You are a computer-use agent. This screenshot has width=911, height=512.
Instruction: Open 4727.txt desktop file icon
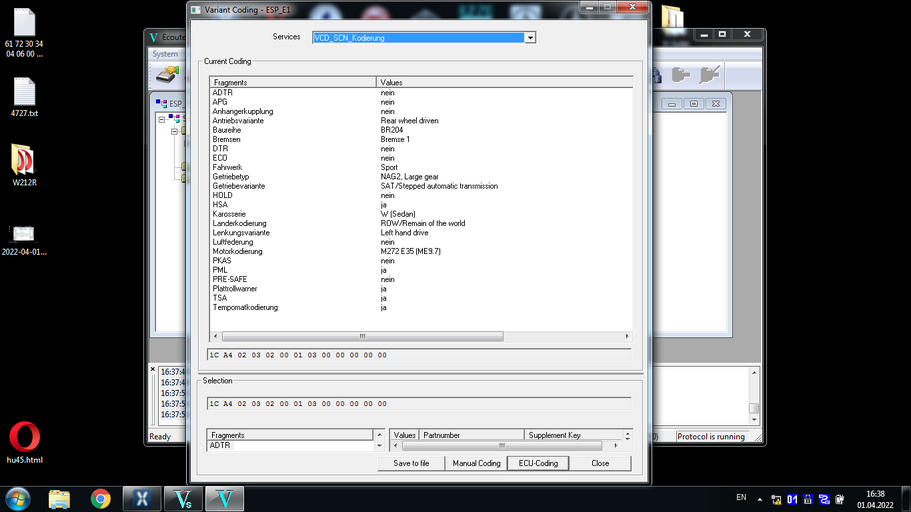(x=24, y=98)
